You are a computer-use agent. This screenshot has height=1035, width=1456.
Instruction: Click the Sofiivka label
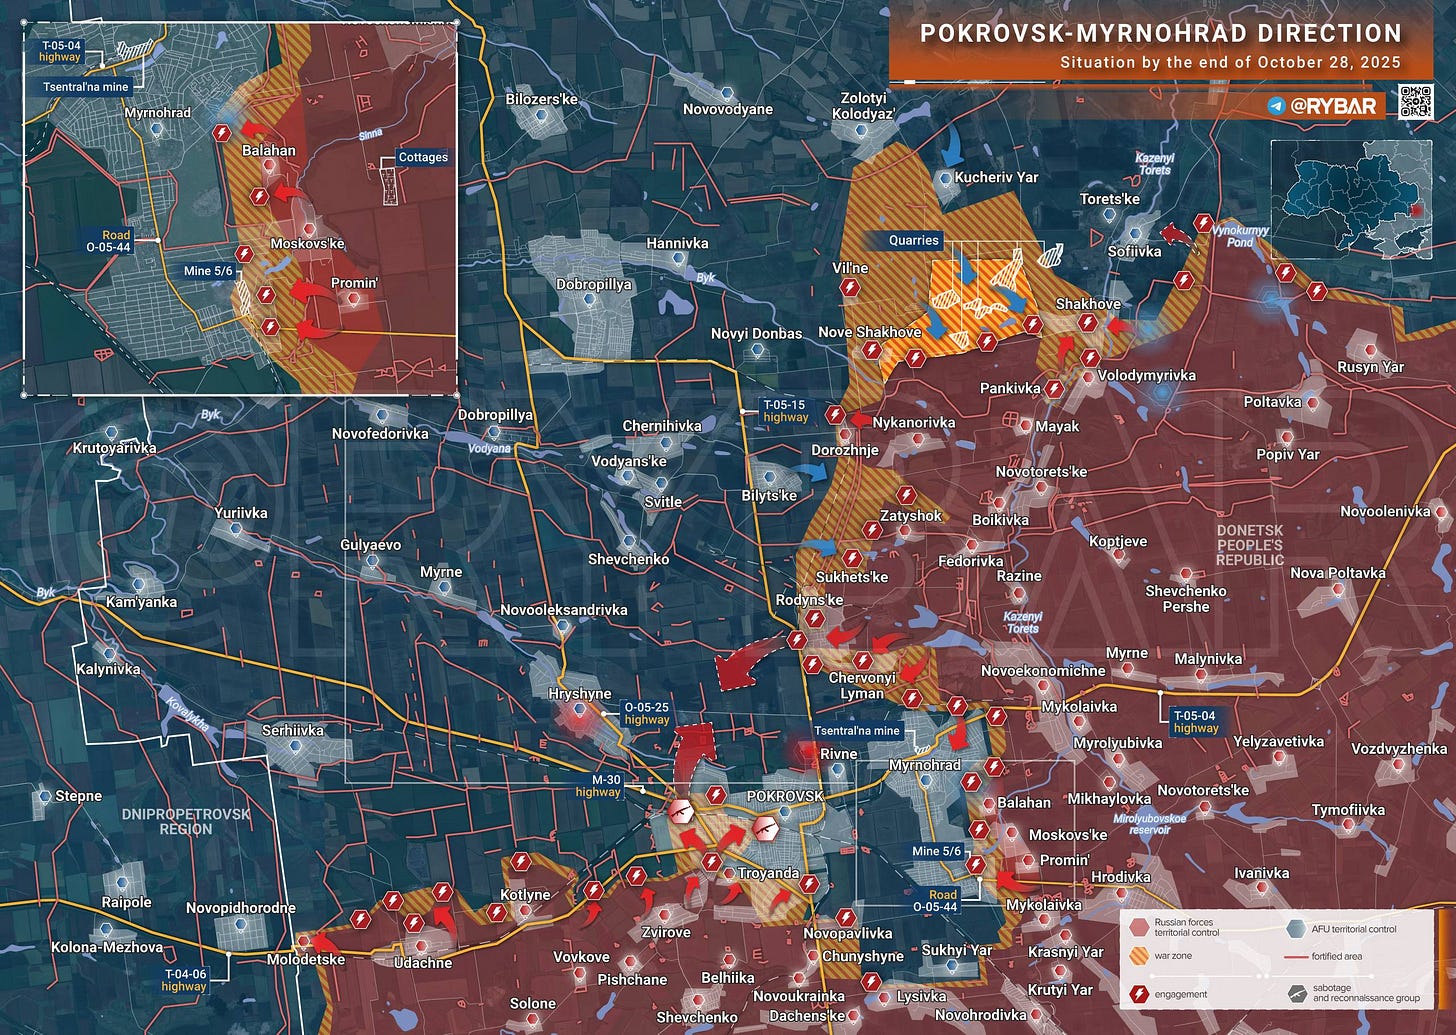click(x=1134, y=251)
